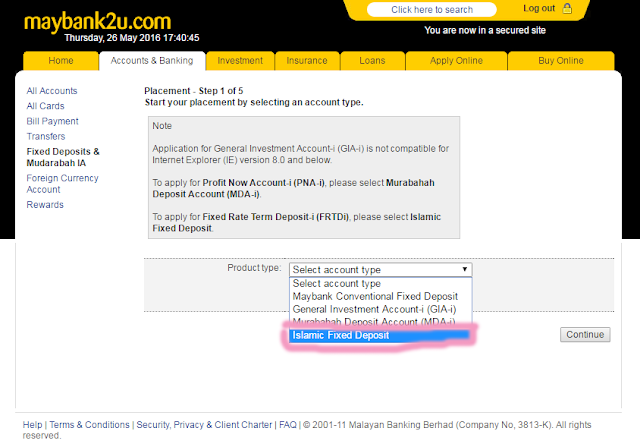
Task: Open All Cards in sidebar
Action: click(45, 106)
